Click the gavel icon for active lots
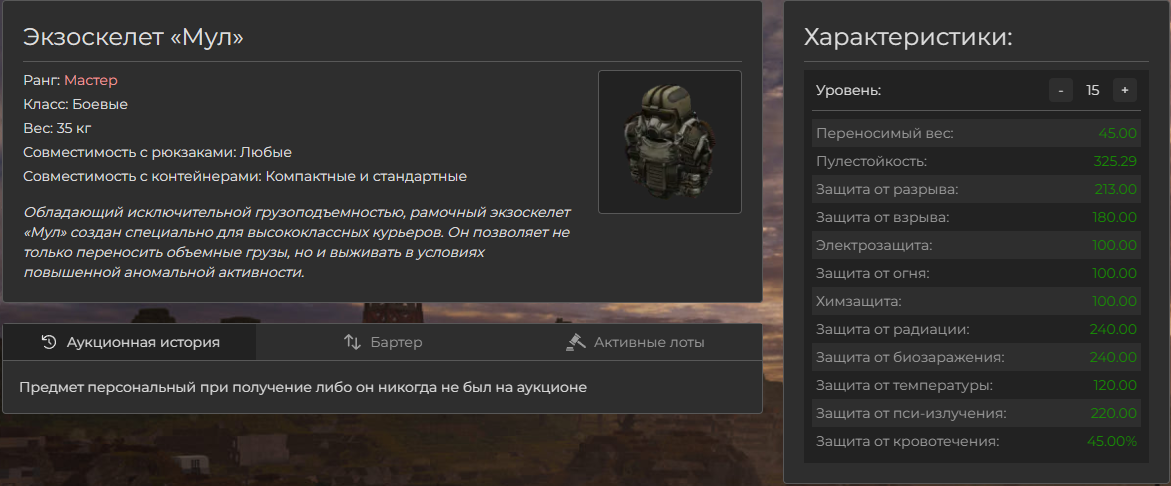 point(576,343)
